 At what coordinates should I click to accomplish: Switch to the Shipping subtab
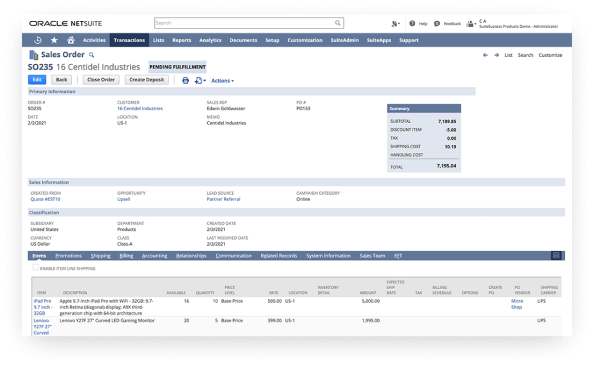(x=101, y=256)
